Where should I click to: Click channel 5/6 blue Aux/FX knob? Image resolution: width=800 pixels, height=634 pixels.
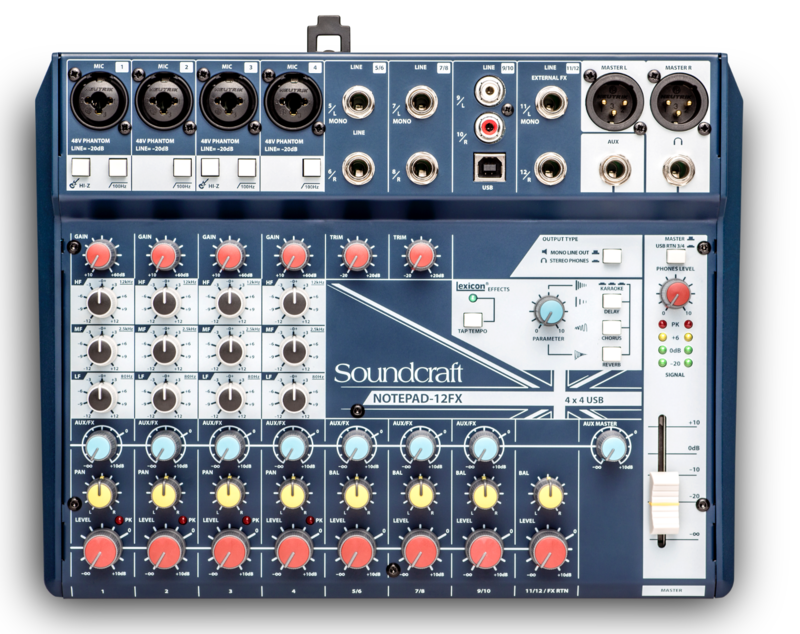[356, 446]
